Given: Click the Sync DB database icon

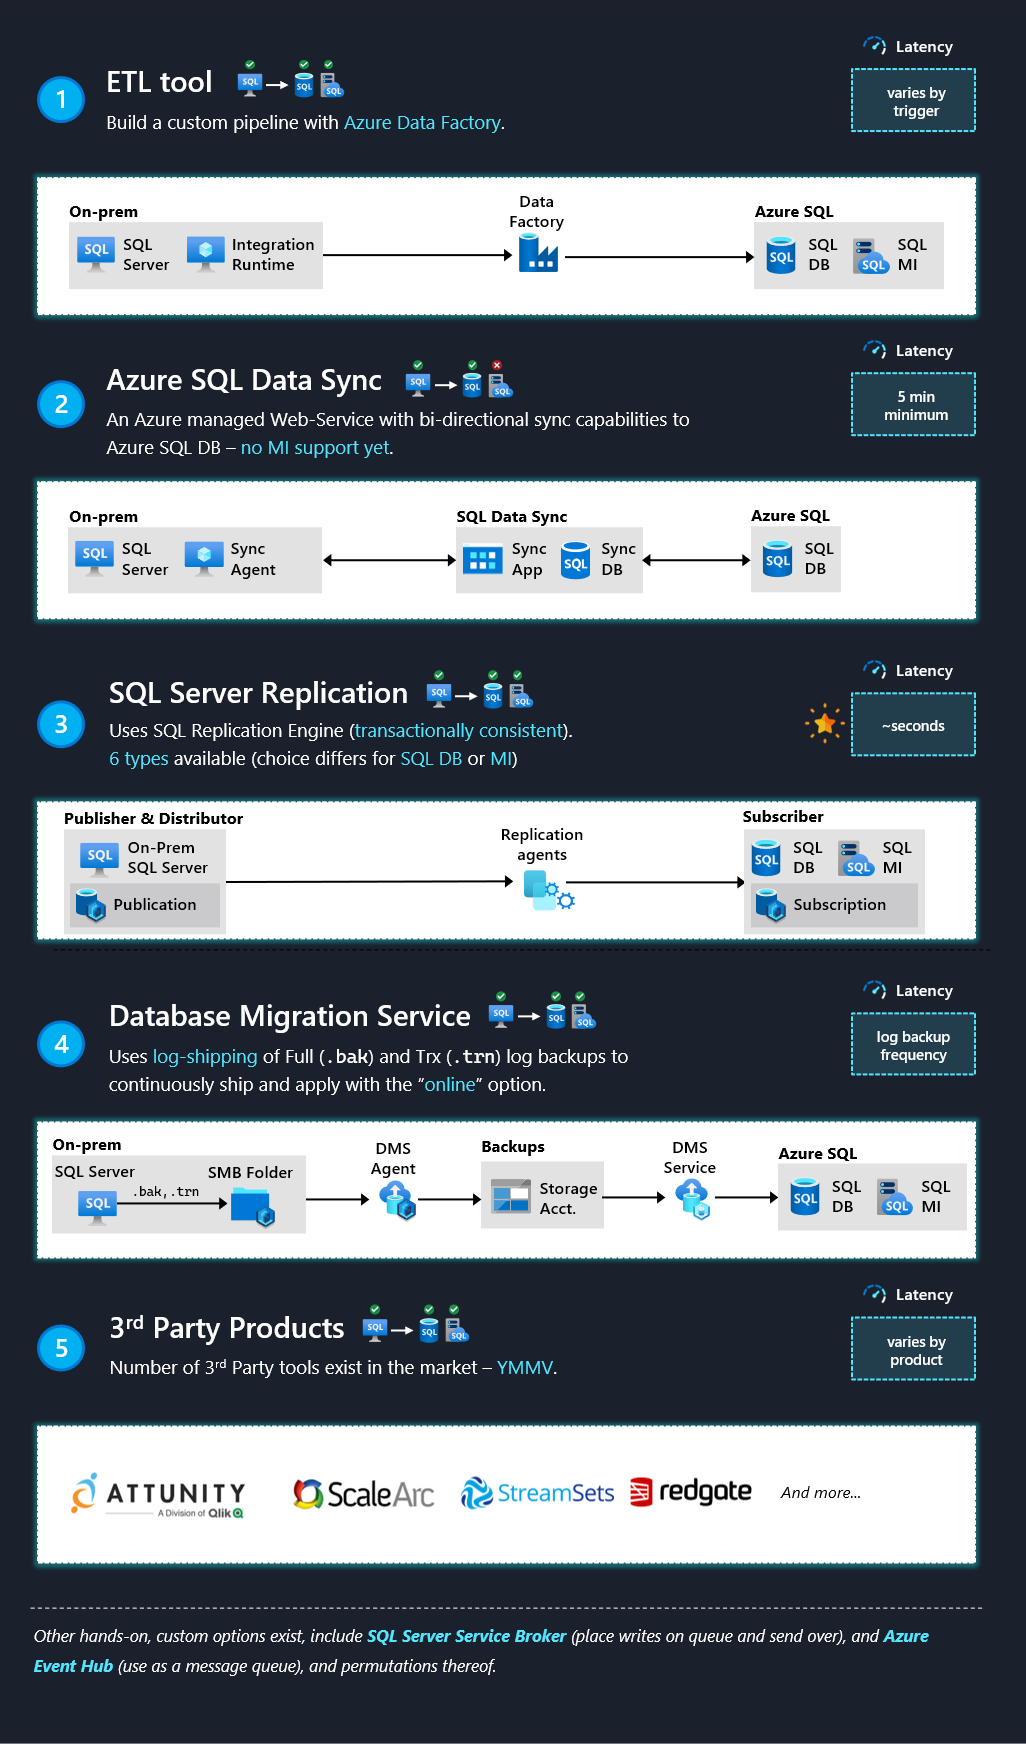Looking at the screenshot, I should tap(576, 560).
